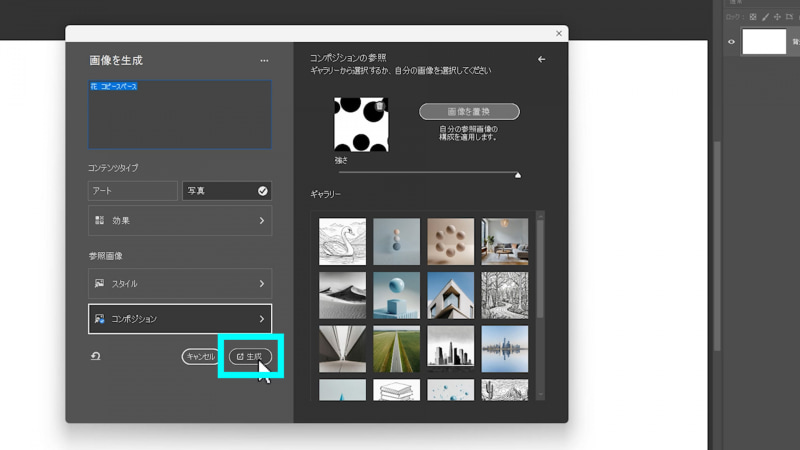Select the white layer thumbnail
800x450 pixels.
coord(764,41)
